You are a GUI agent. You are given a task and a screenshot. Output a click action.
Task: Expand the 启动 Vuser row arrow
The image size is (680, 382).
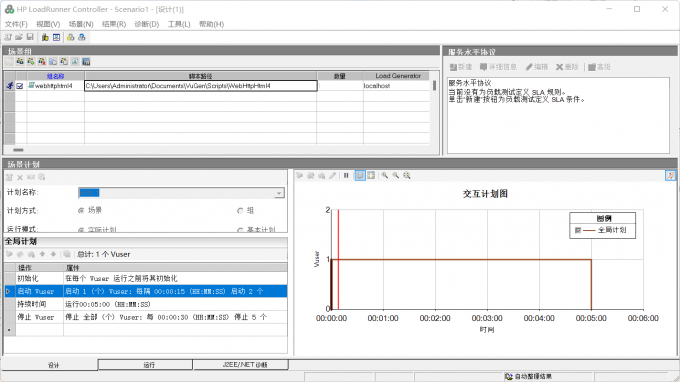[x=8, y=291]
